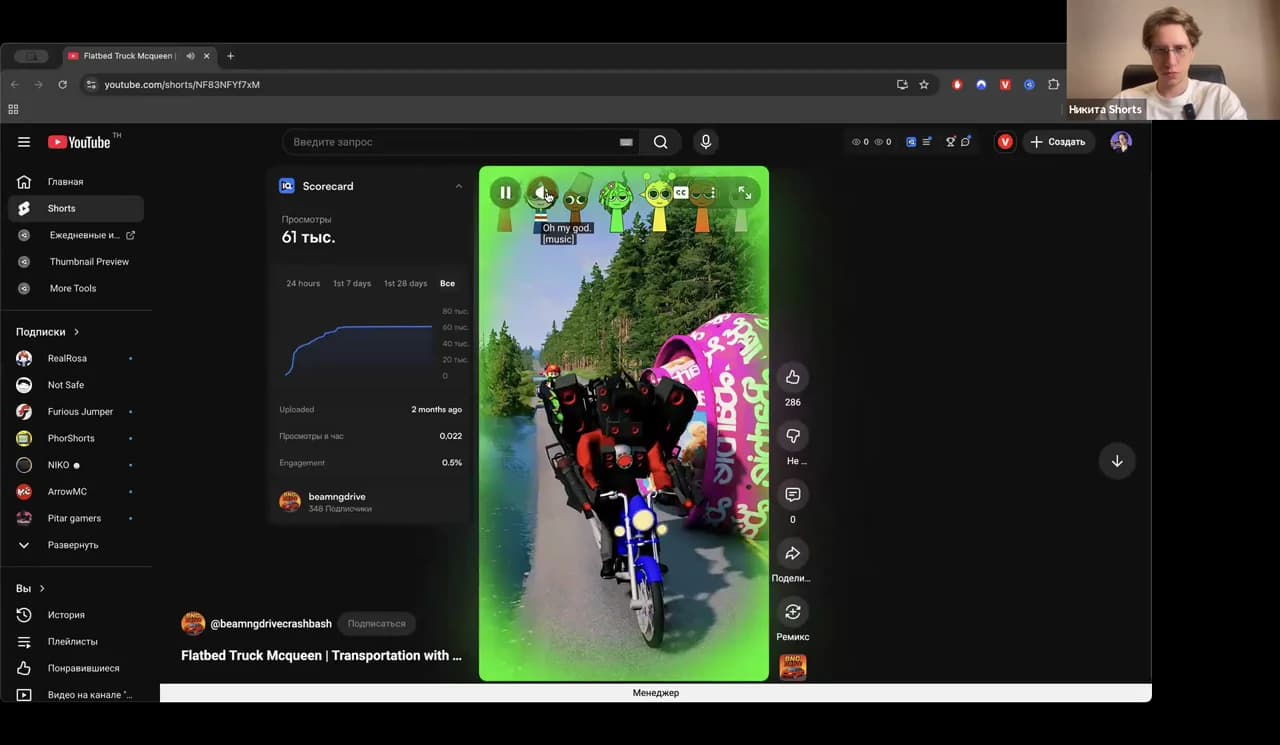Open the short's three-dot more menu
The width and height of the screenshot is (1280, 745).
coord(712,192)
